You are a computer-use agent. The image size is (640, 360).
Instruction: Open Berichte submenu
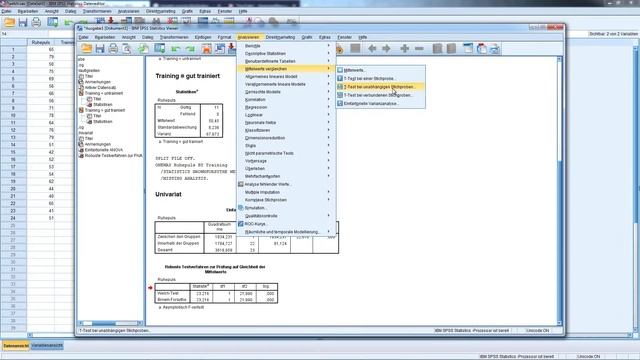286,46
